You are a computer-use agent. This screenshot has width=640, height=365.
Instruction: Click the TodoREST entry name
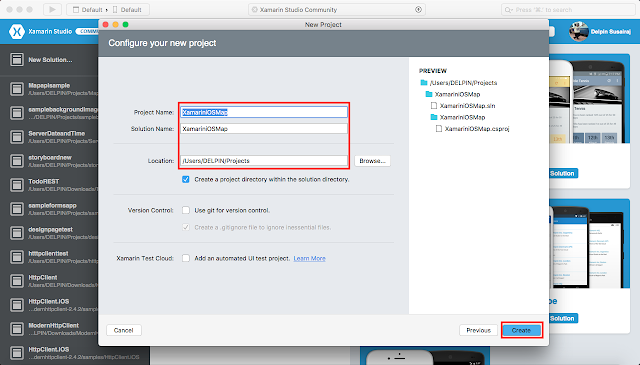tap(44, 181)
